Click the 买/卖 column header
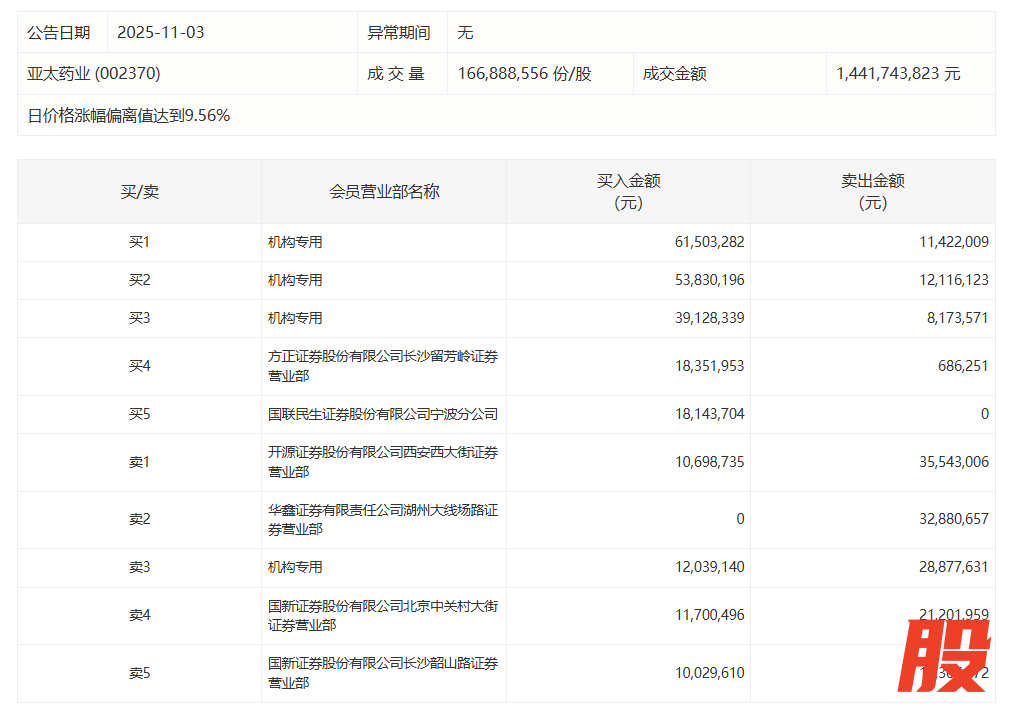 tap(139, 191)
